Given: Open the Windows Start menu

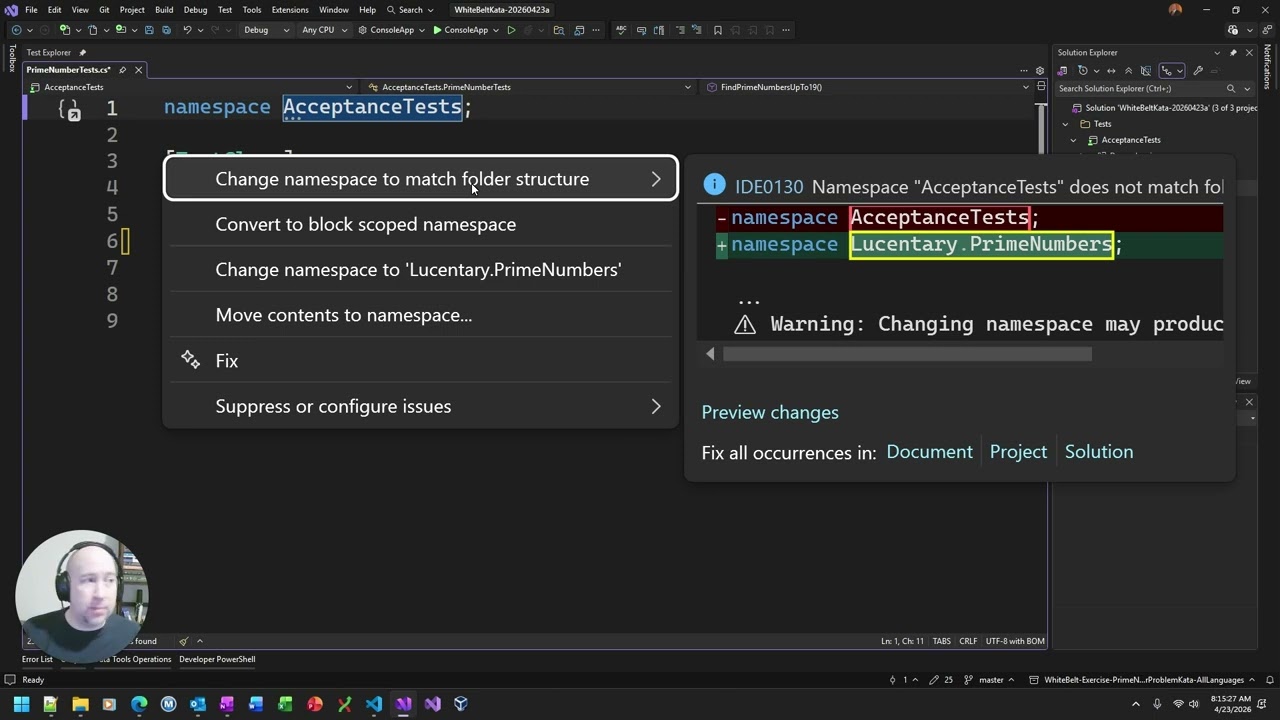Looking at the screenshot, I should pyautogui.click(x=21, y=704).
